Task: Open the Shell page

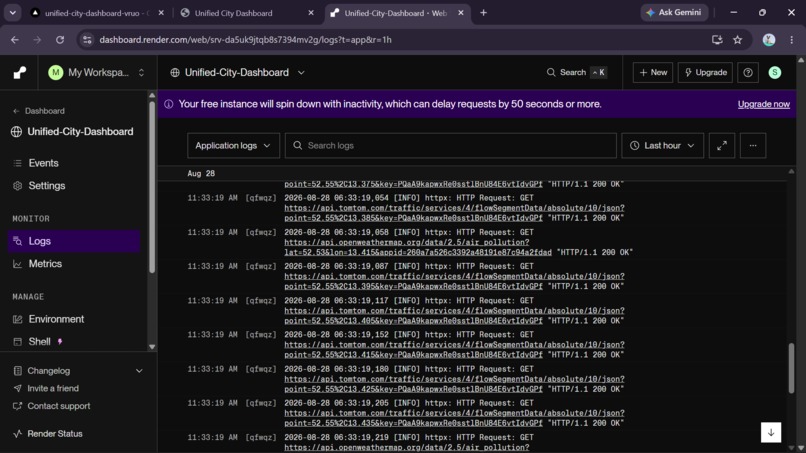Action: pos(39,341)
